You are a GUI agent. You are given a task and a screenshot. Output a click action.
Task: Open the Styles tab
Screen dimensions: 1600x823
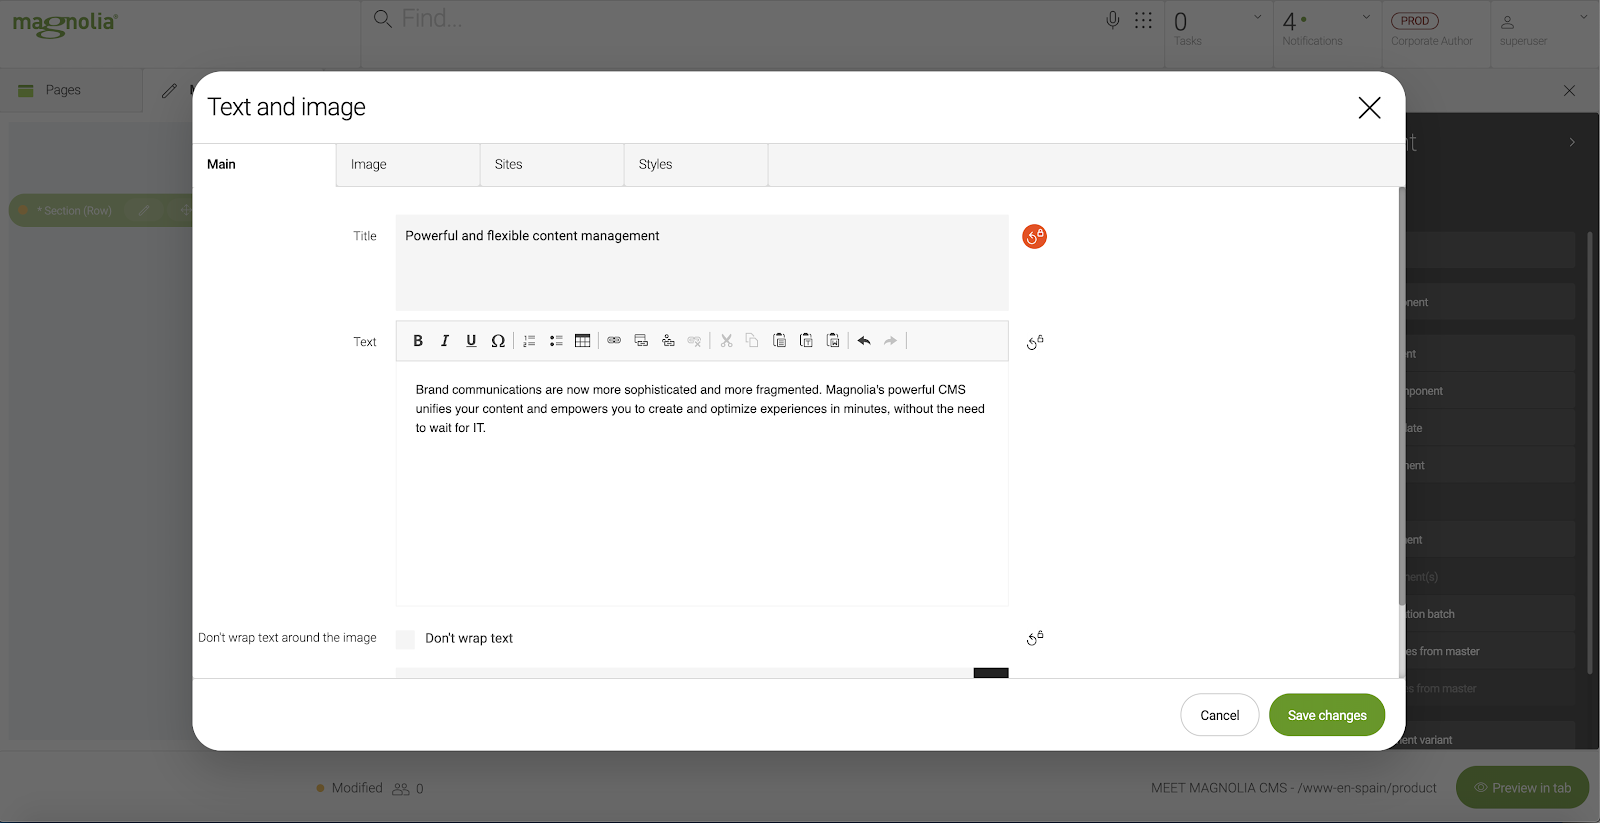tap(695, 165)
